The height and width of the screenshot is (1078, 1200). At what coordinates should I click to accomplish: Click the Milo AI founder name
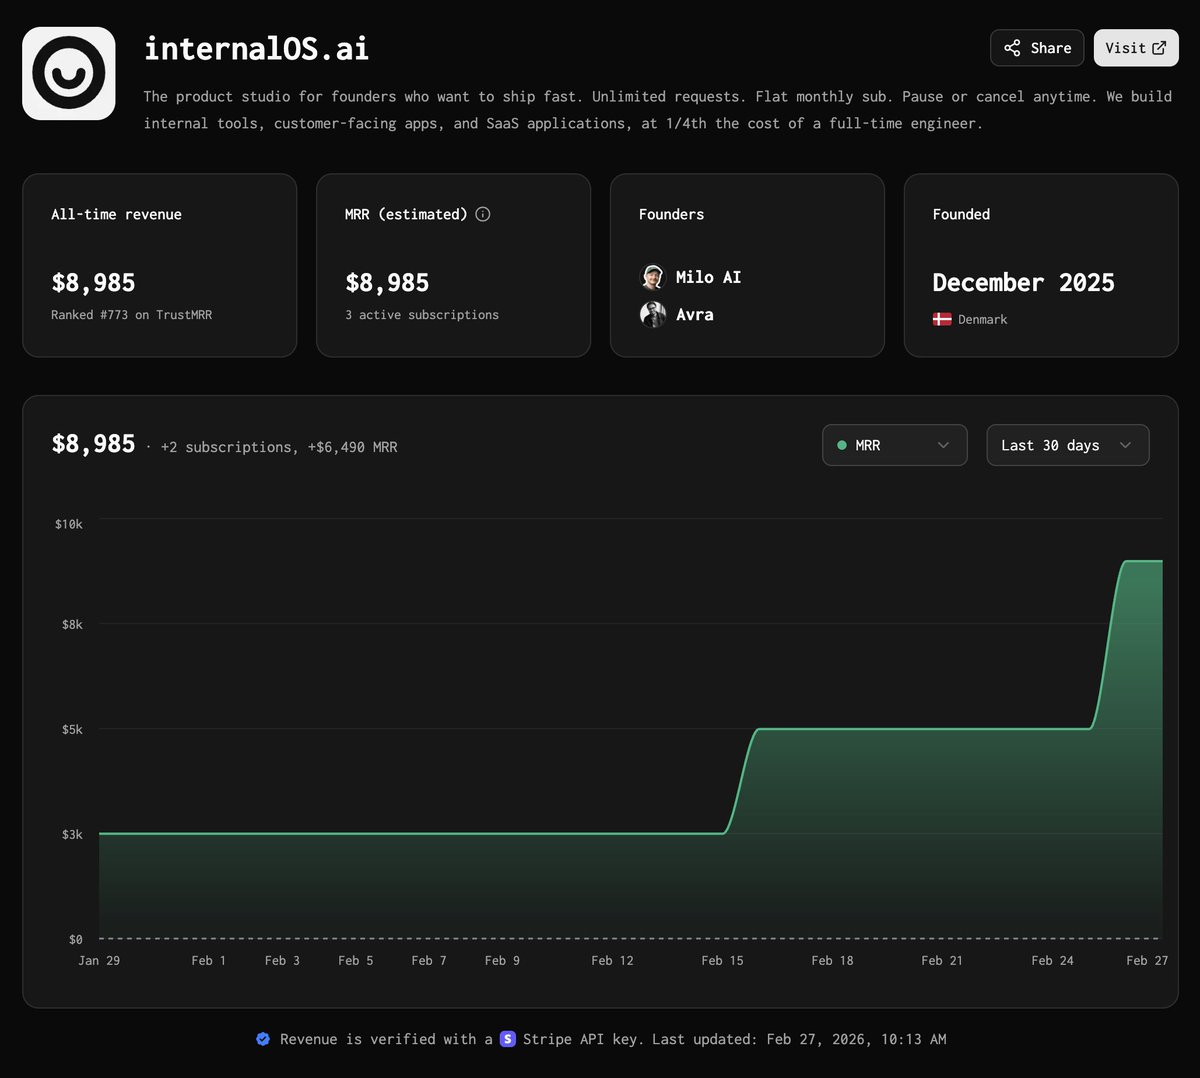(708, 277)
